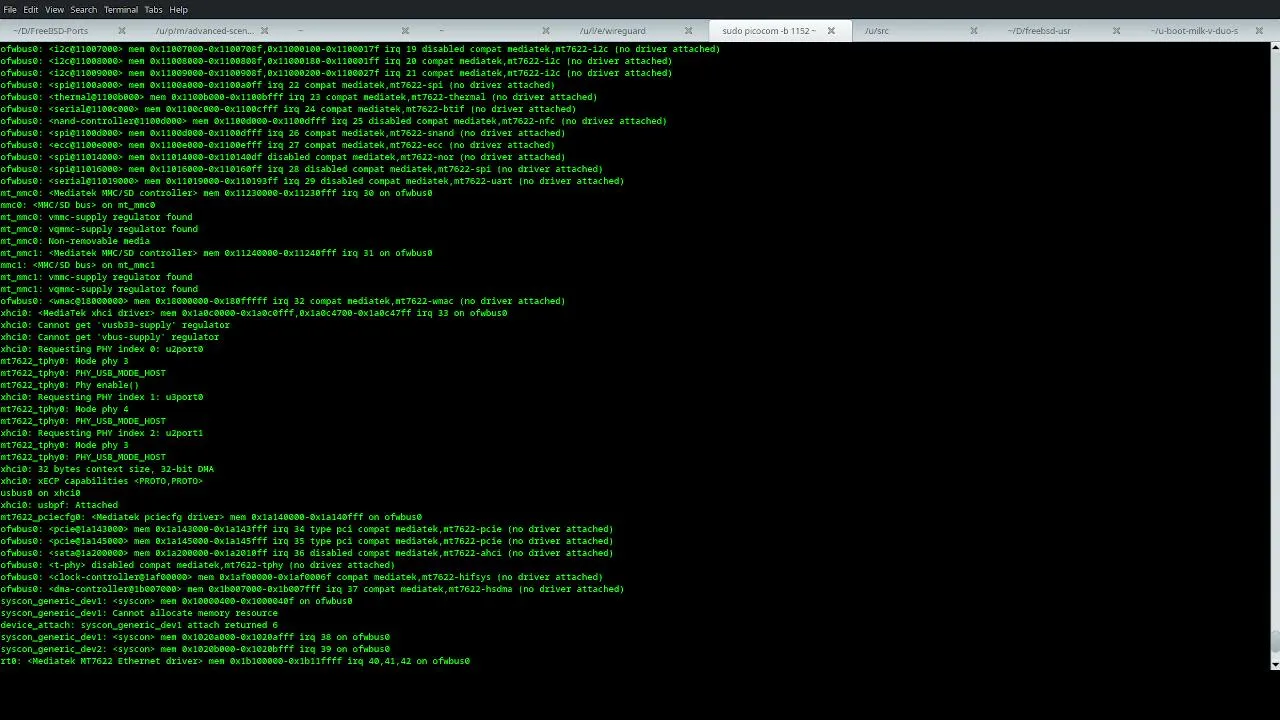Click the line 'mt_mmc0: Non-removable media'
The width and height of the screenshot is (1280, 720).
[75, 241]
